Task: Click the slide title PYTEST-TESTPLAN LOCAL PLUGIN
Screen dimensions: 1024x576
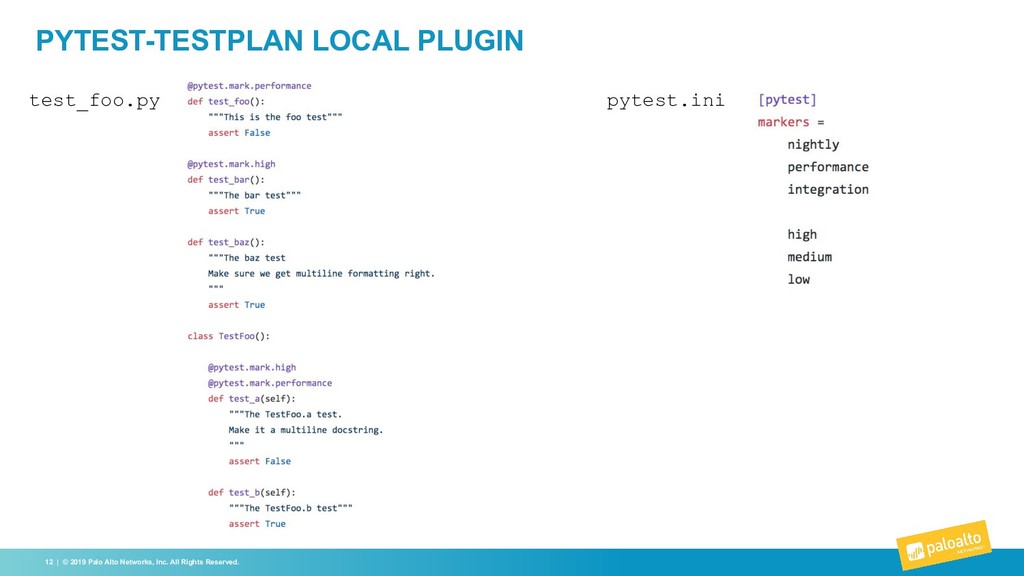Action: click(280, 40)
